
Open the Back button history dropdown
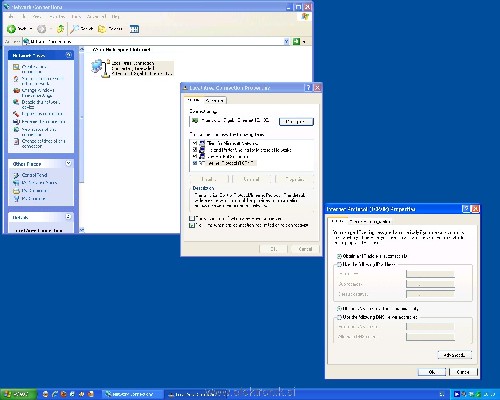(31, 29)
